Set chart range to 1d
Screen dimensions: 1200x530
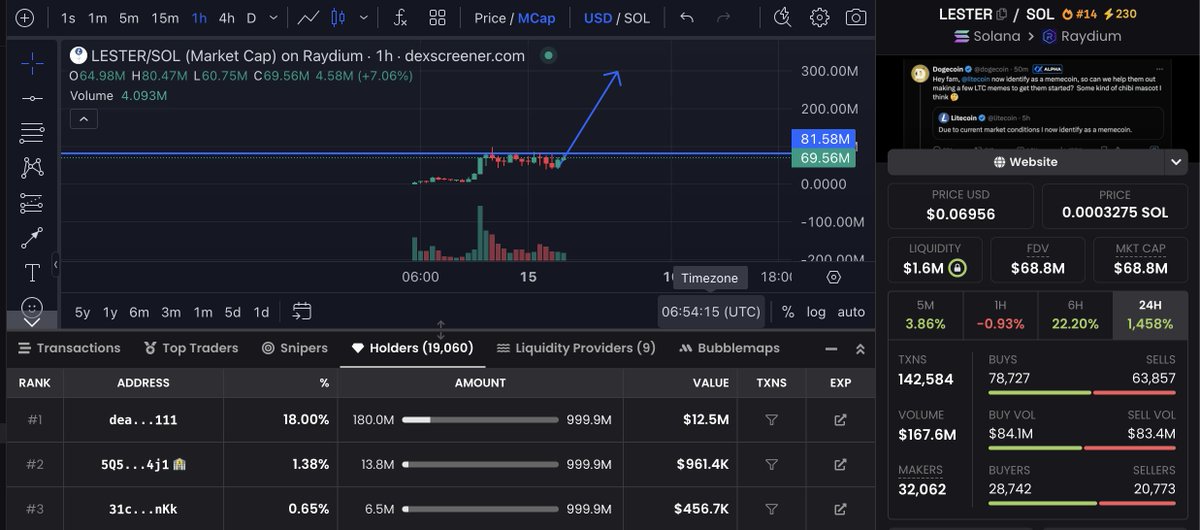tap(261, 312)
